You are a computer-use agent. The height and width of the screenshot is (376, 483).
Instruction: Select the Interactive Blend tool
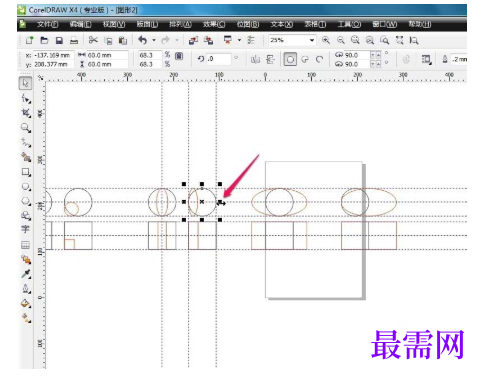click(x=26, y=259)
